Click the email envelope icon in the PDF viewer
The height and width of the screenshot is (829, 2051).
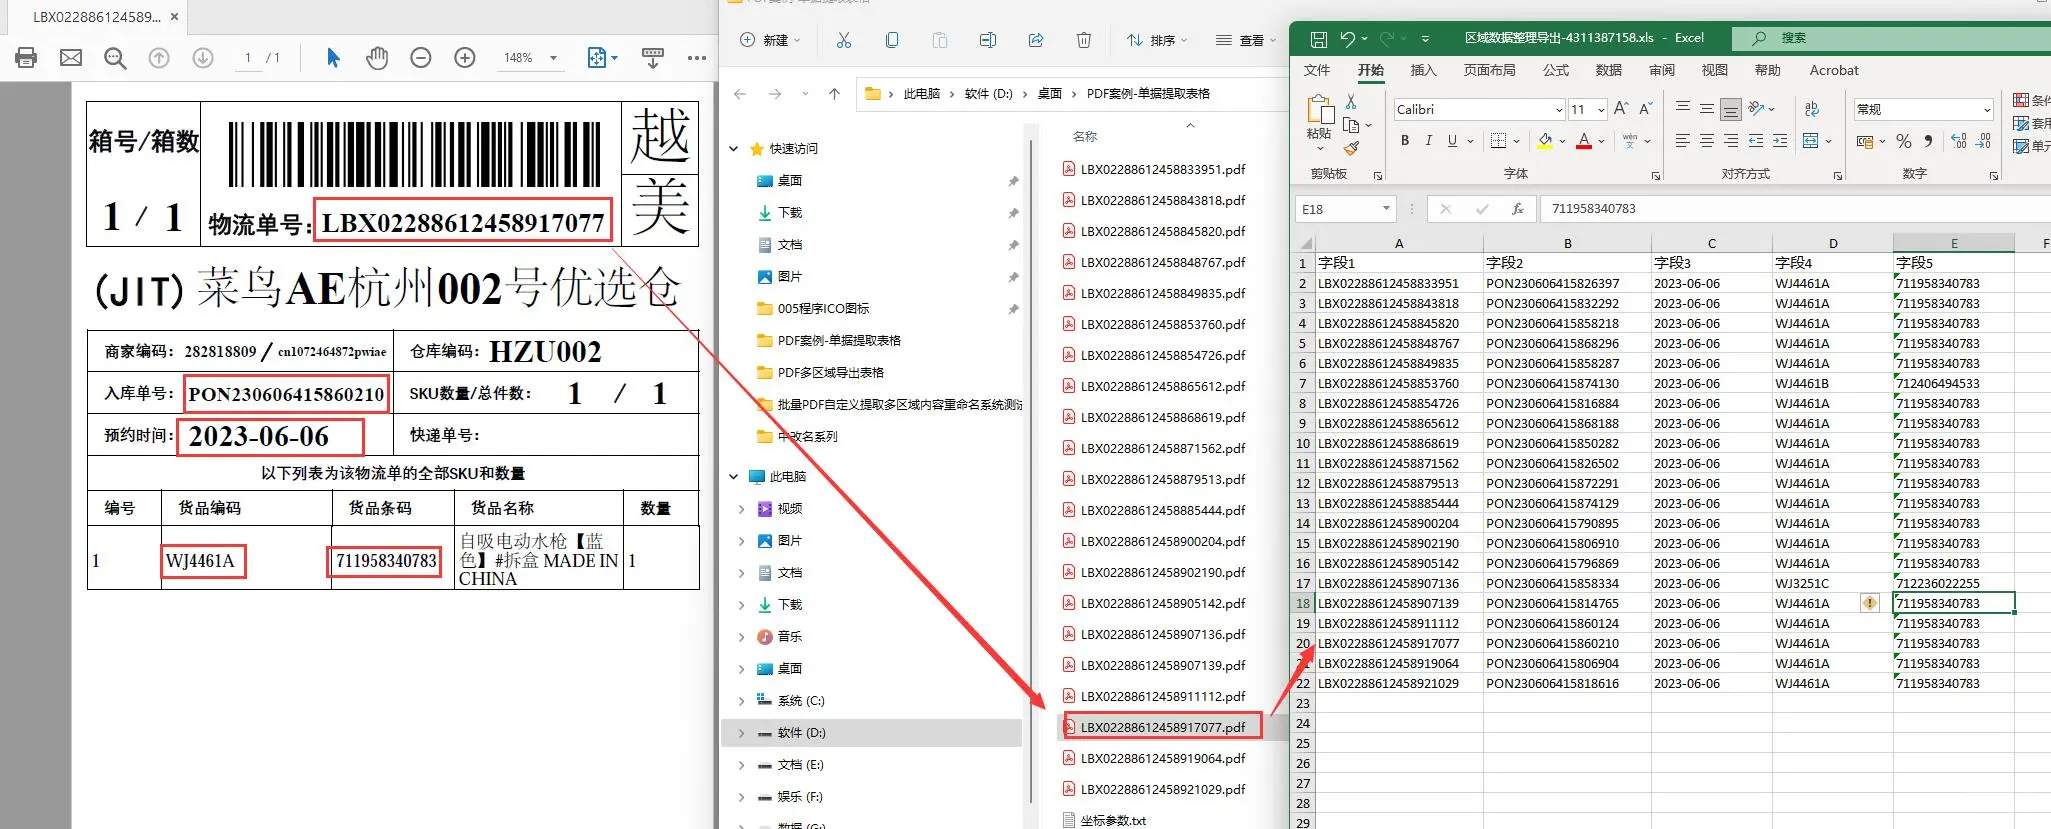point(71,58)
